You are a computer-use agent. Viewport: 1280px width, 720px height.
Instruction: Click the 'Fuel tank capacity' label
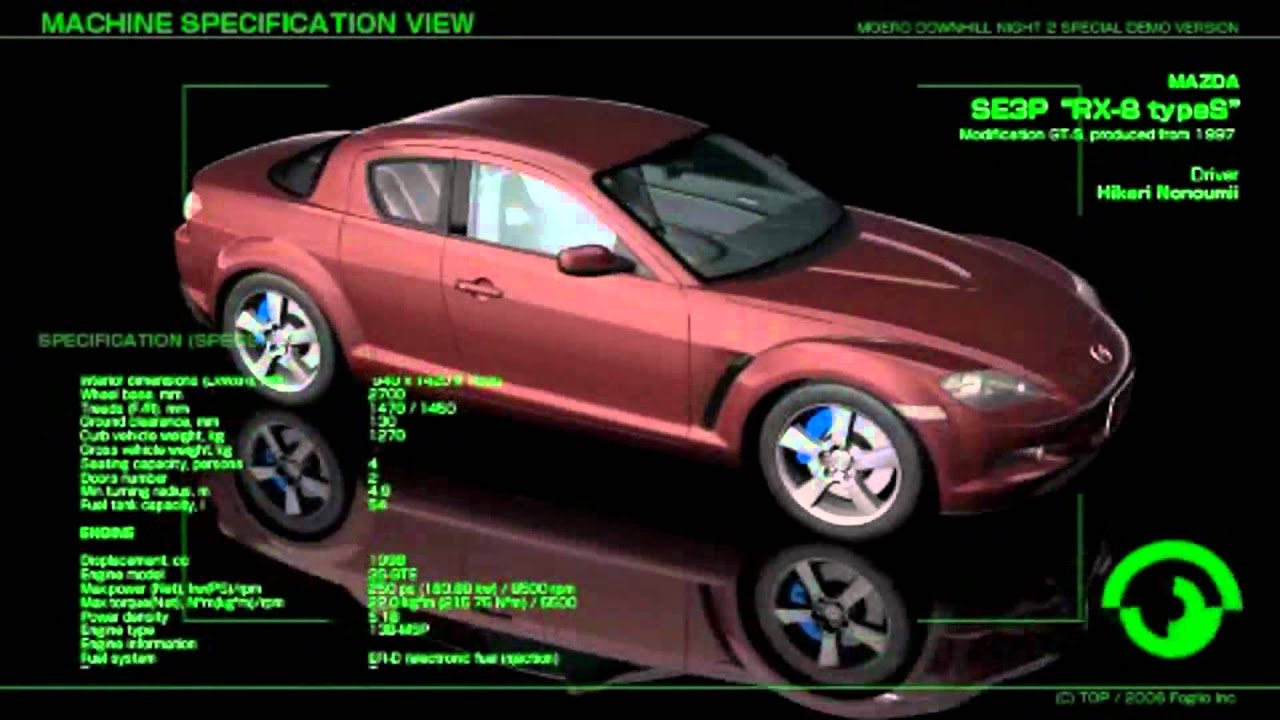click(143, 506)
